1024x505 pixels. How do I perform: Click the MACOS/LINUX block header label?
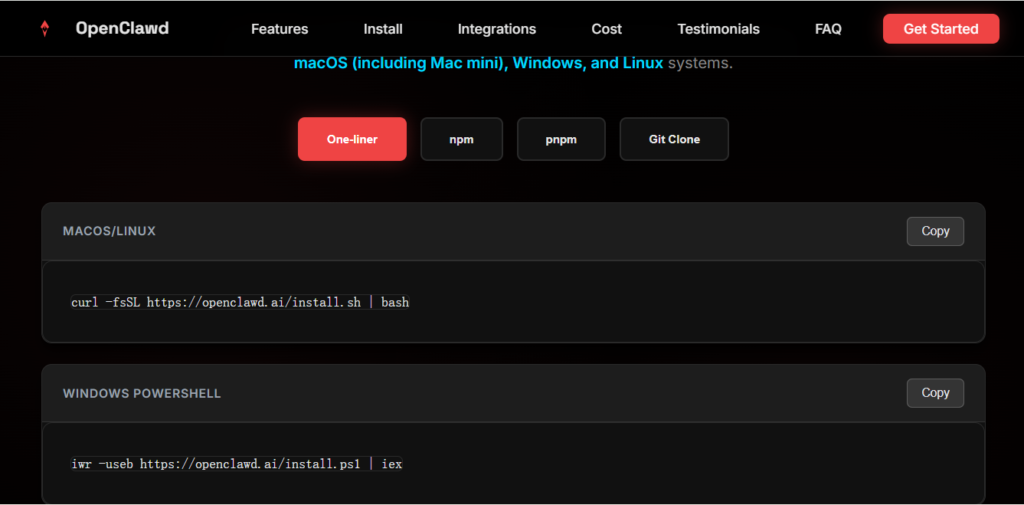(x=109, y=231)
